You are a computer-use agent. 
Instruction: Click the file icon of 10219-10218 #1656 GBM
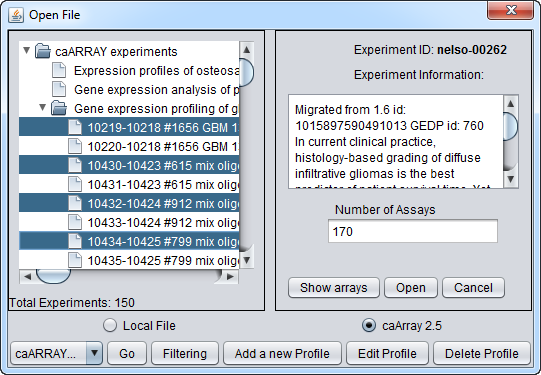[75, 127]
